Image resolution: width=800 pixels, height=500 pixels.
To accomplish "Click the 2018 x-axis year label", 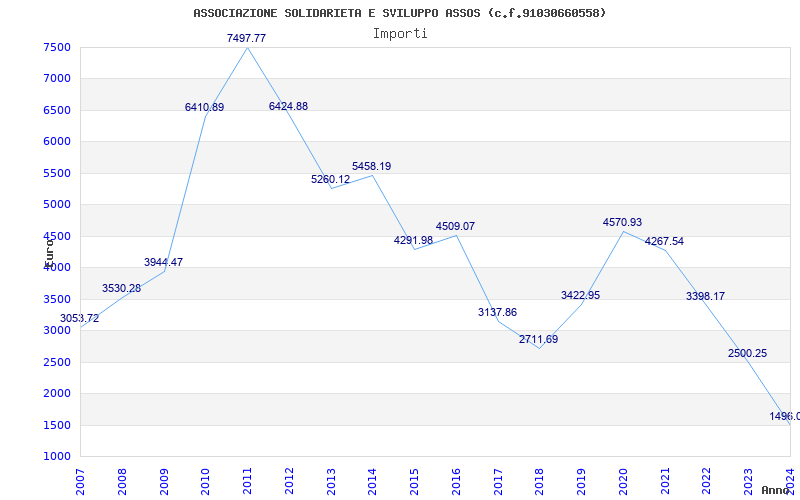I will coord(540,481).
